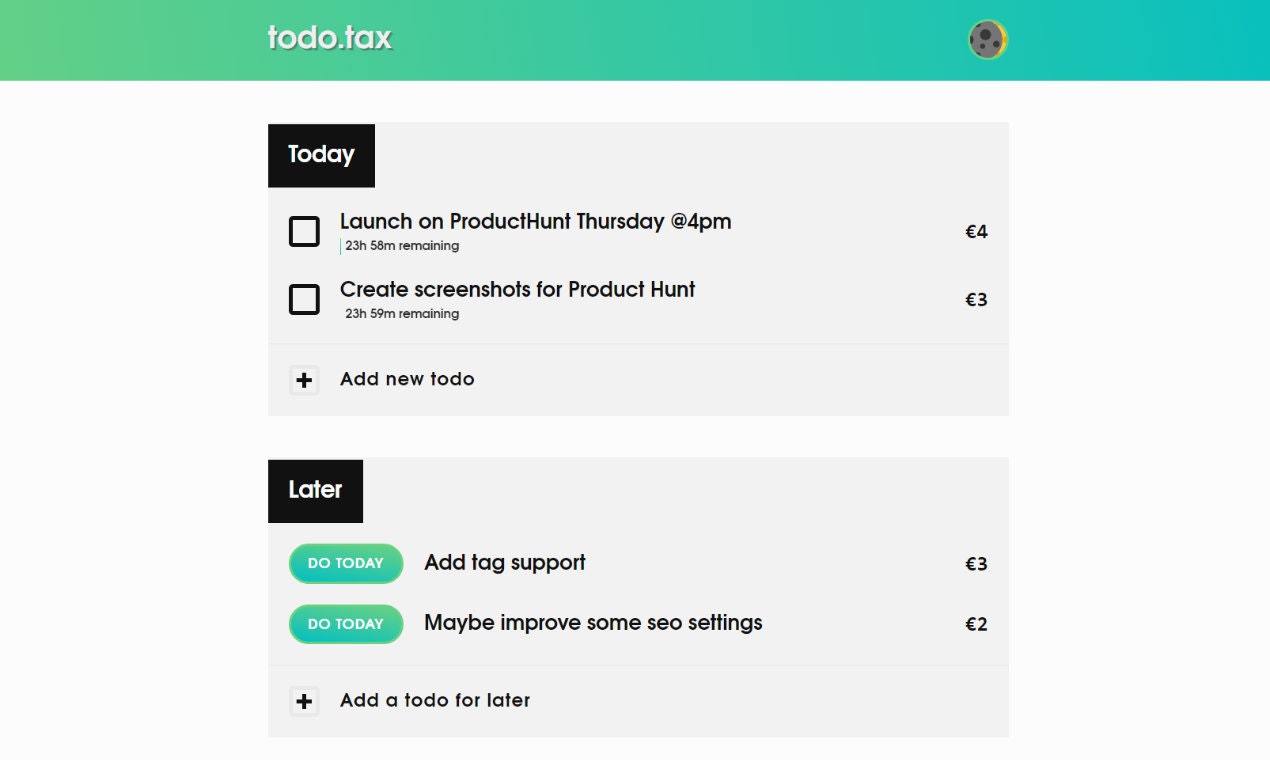The image size is (1270, 760).
Task: Click the €4 price next to ProductHunt launch
Action: click(976, 231)
